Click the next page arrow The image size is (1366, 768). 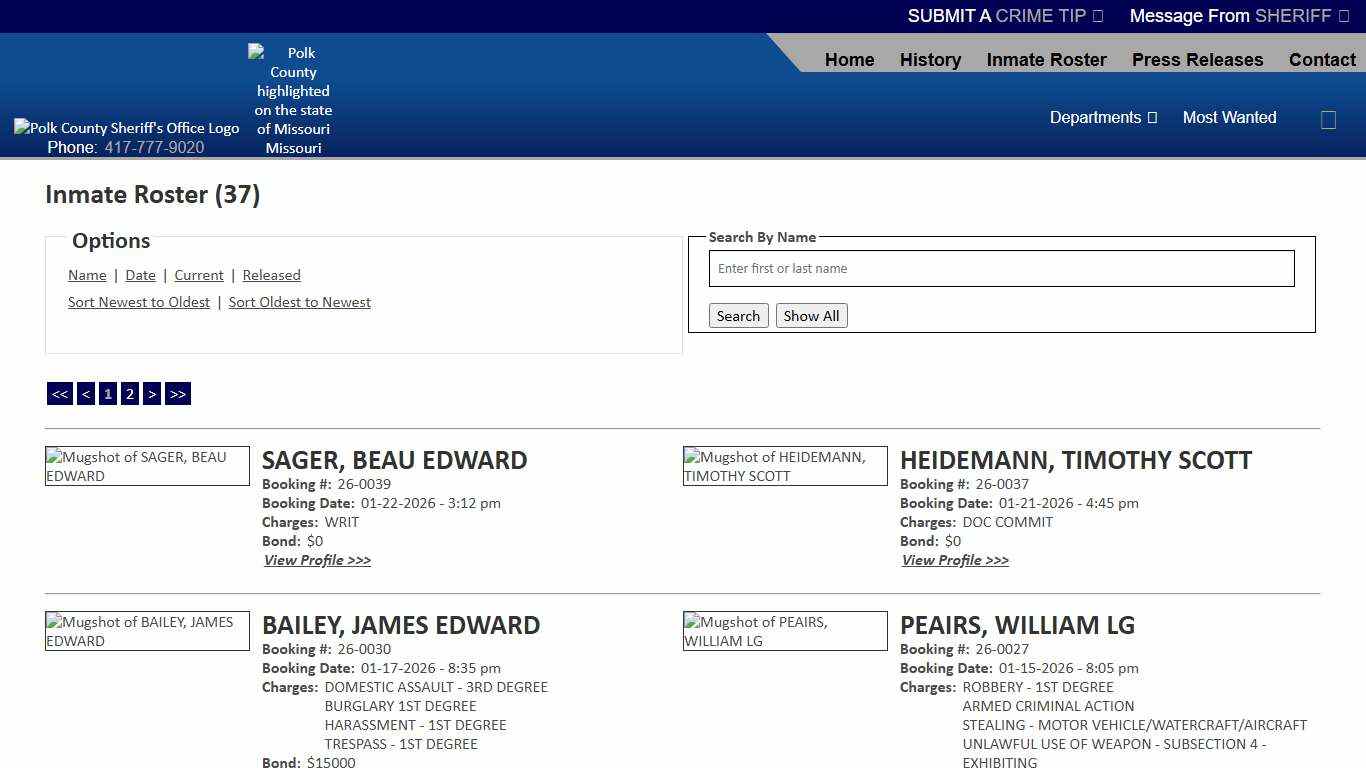(x=151, y=393)
